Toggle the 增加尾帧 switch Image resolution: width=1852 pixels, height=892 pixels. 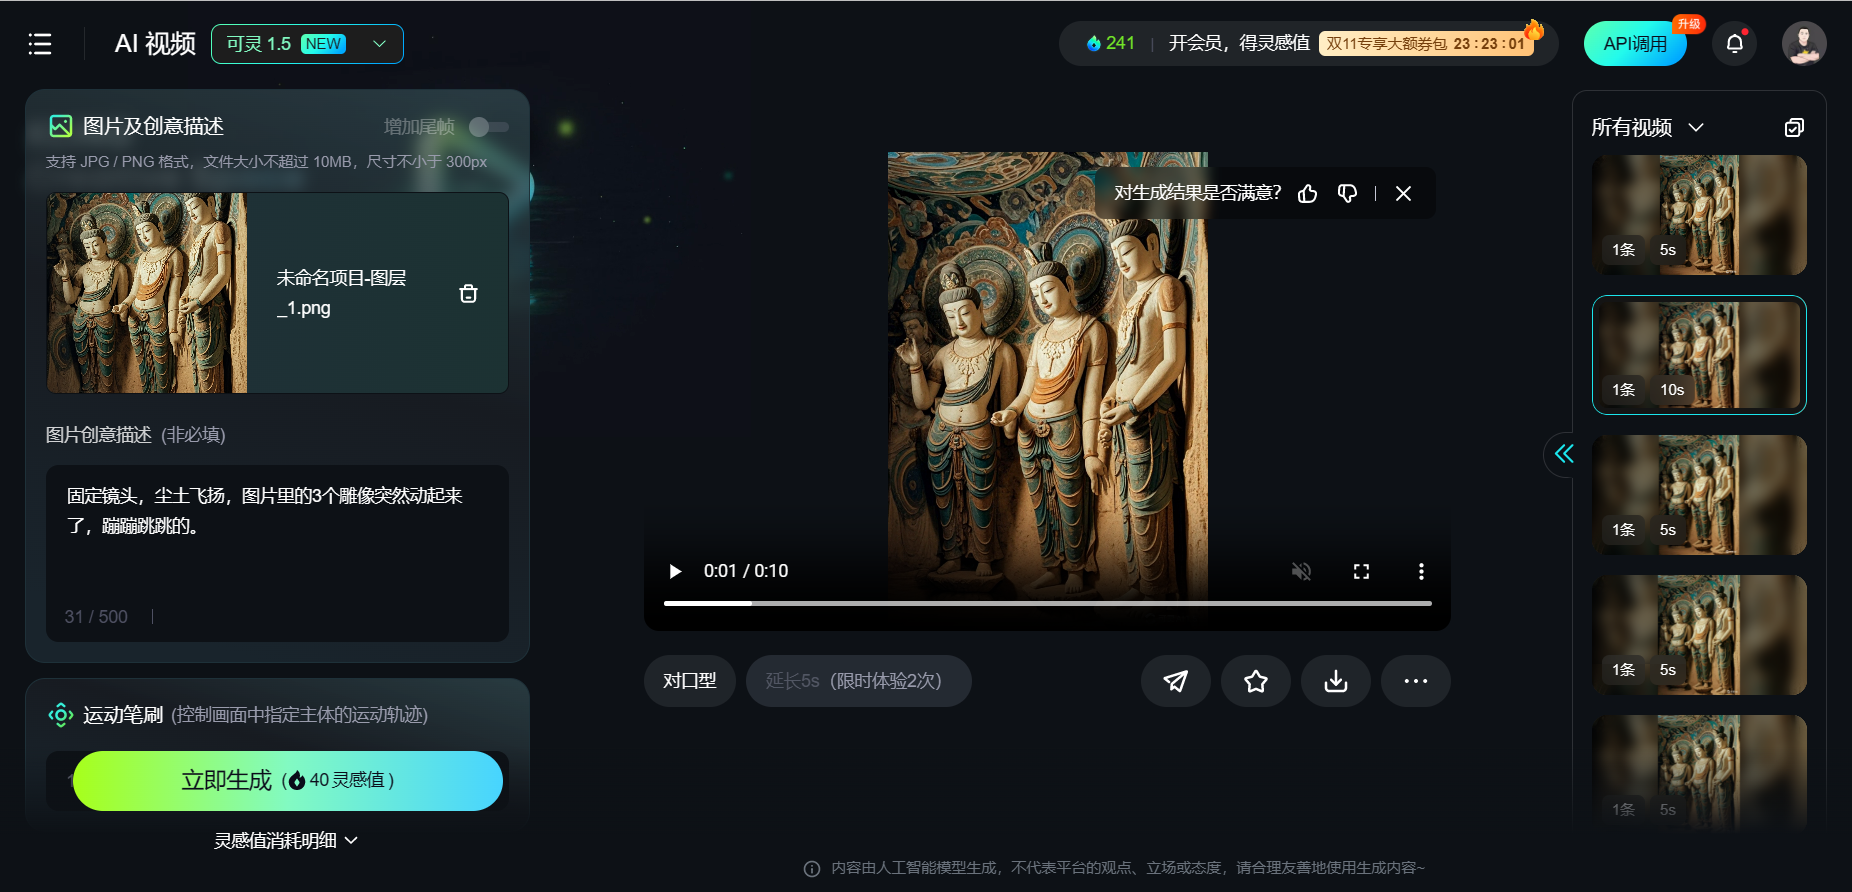coord(489,127)
